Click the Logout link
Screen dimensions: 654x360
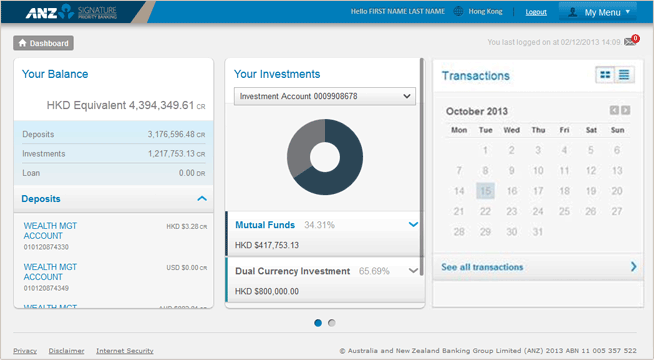coord(536,12)
